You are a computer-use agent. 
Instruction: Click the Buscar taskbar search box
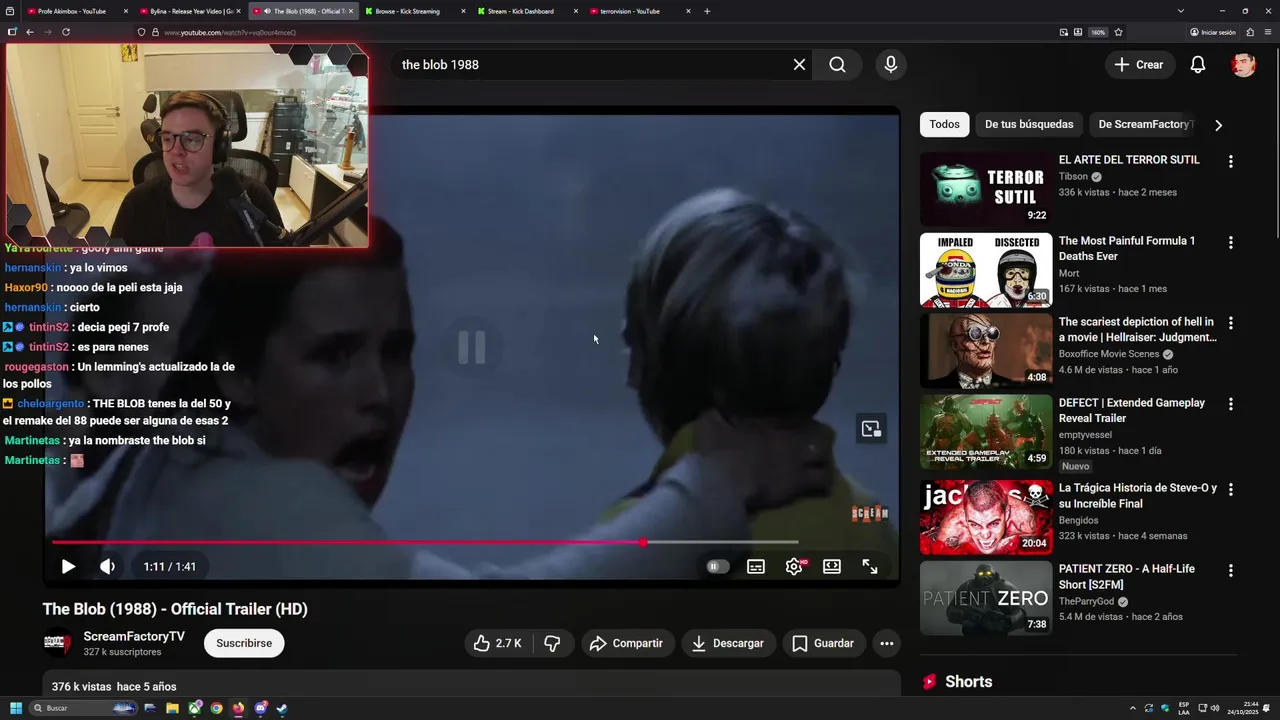pos(84,708)
